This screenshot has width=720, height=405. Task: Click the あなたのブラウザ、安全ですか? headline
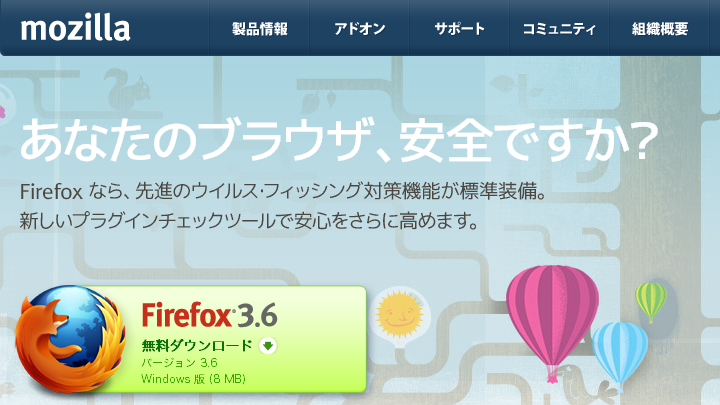click(x=338, y=139)
